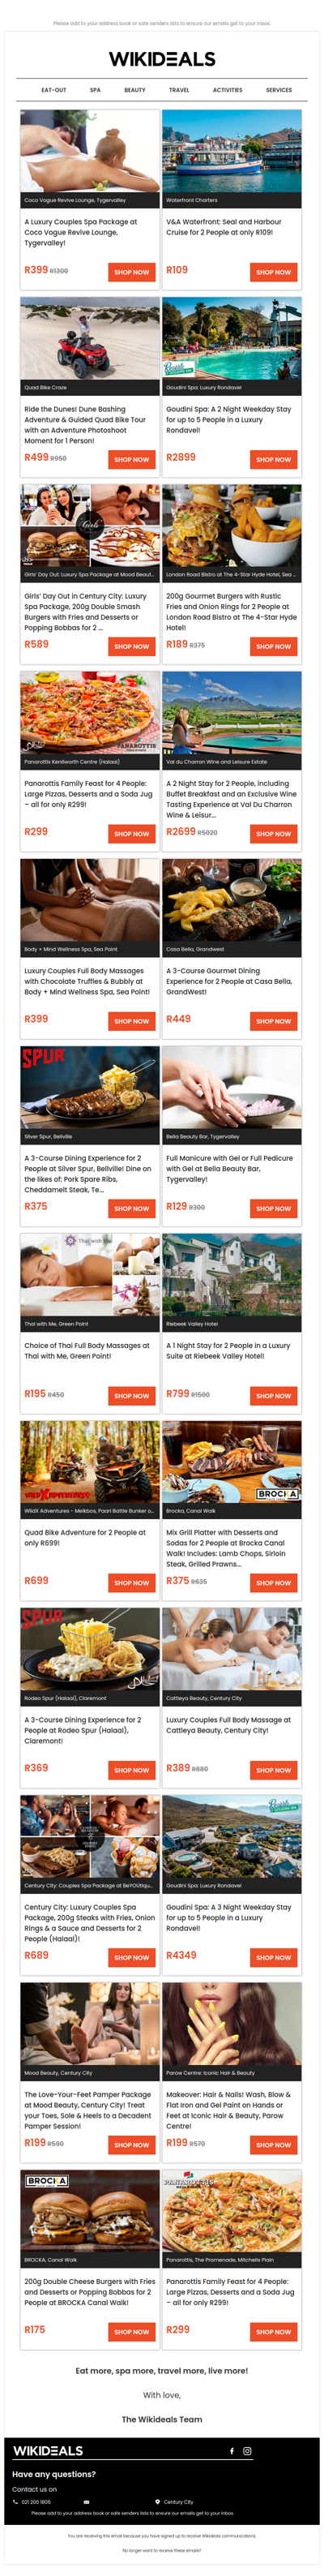Shop now for the R399 Coco Vogue spa deal
324x2576 pixels.
point(131,272)
